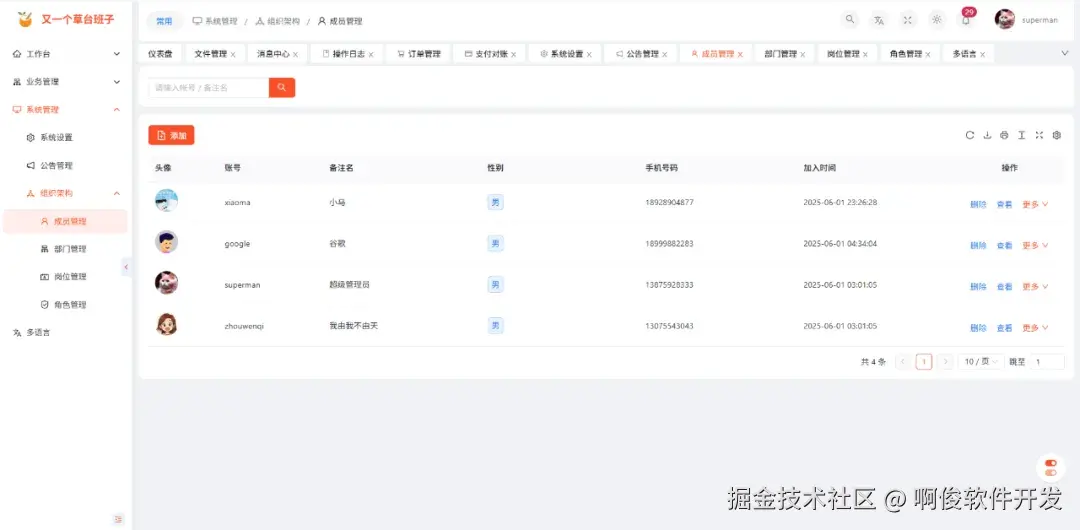Click 删除 for the xiaoma row

pyautogui.click(x=978, y=205)
